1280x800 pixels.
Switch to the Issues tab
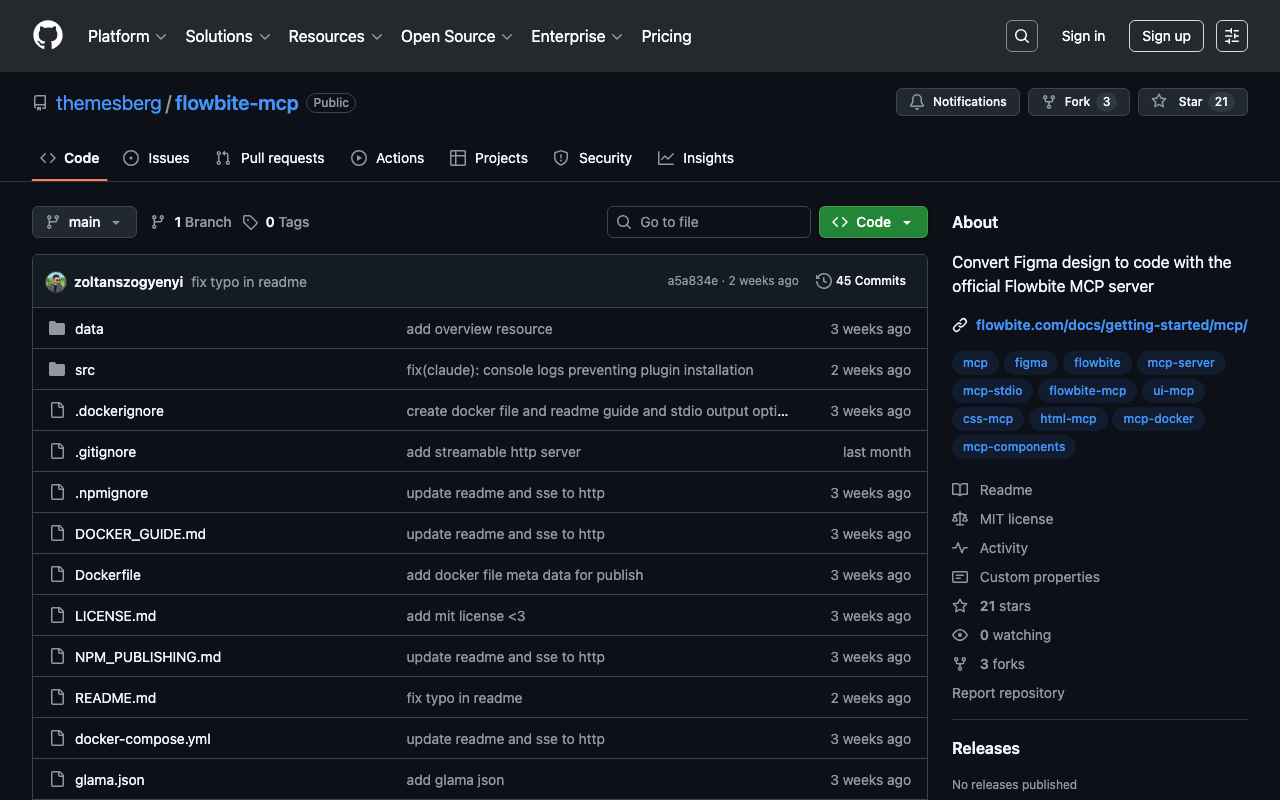click(157, 158)
